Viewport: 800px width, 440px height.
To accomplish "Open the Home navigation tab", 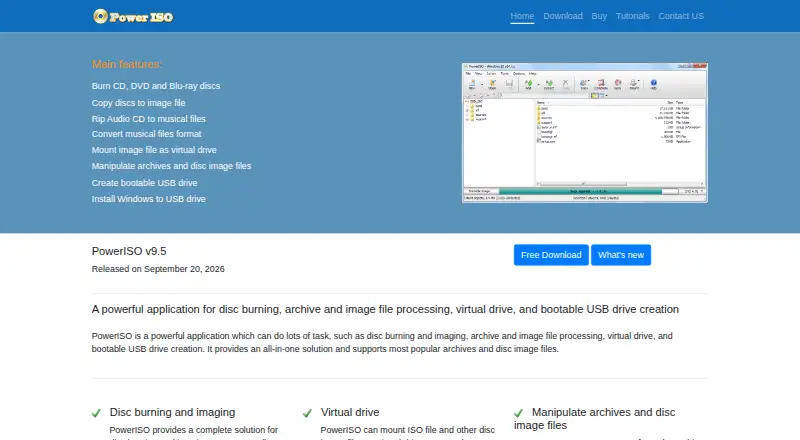I will point(522,16).
